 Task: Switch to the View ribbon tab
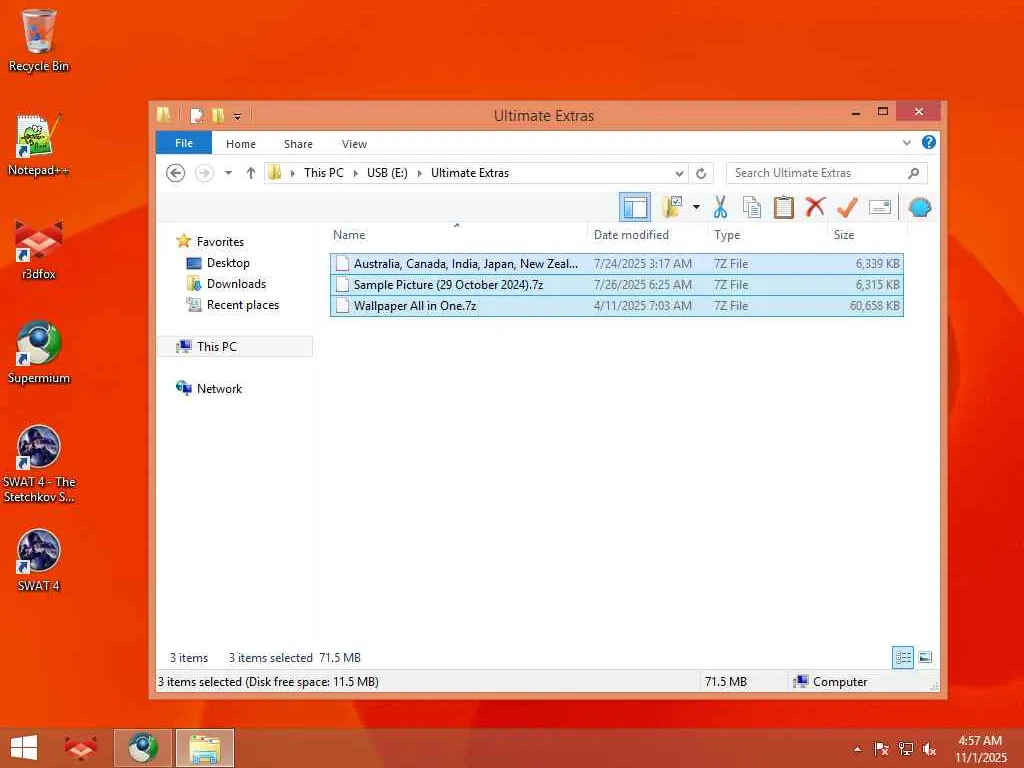pyautogui.click(x=354, y=144)
